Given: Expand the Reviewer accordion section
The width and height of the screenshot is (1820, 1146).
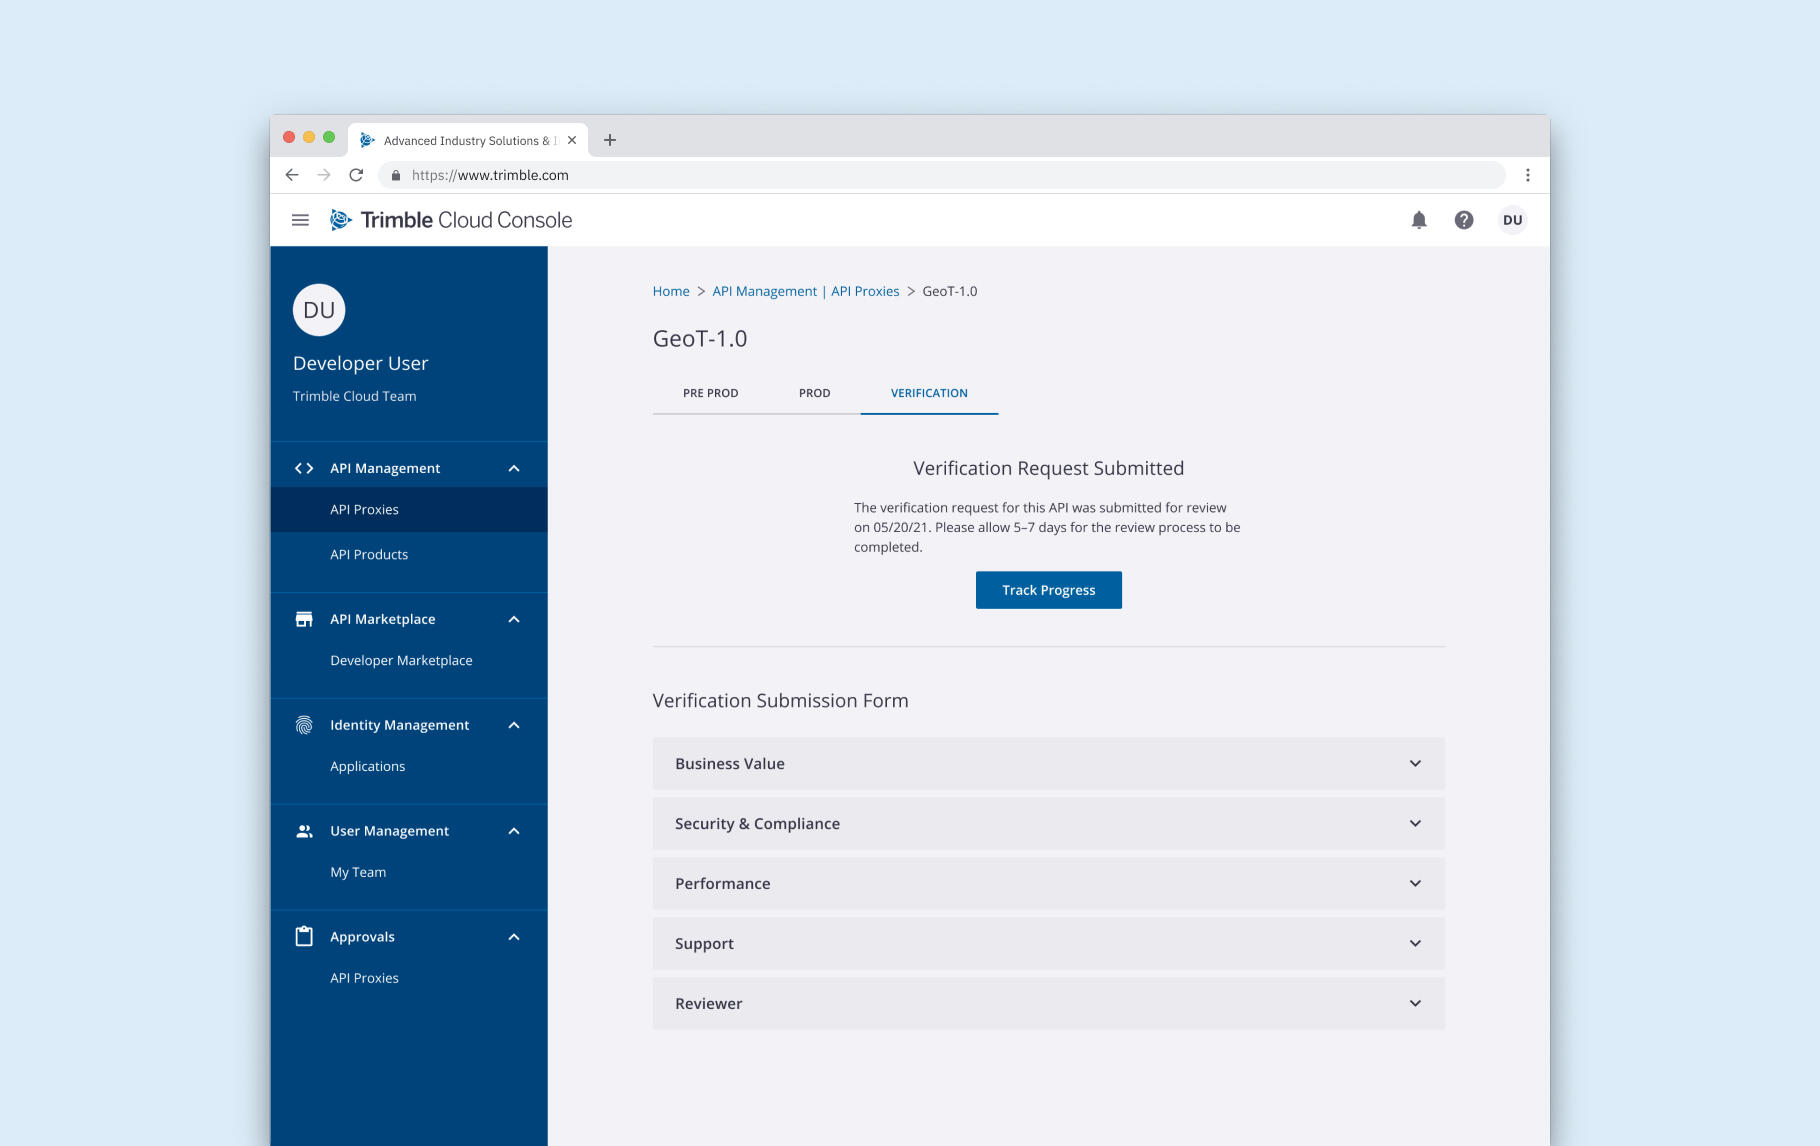Looking at the screenshot, I should pos(1048,1004).
